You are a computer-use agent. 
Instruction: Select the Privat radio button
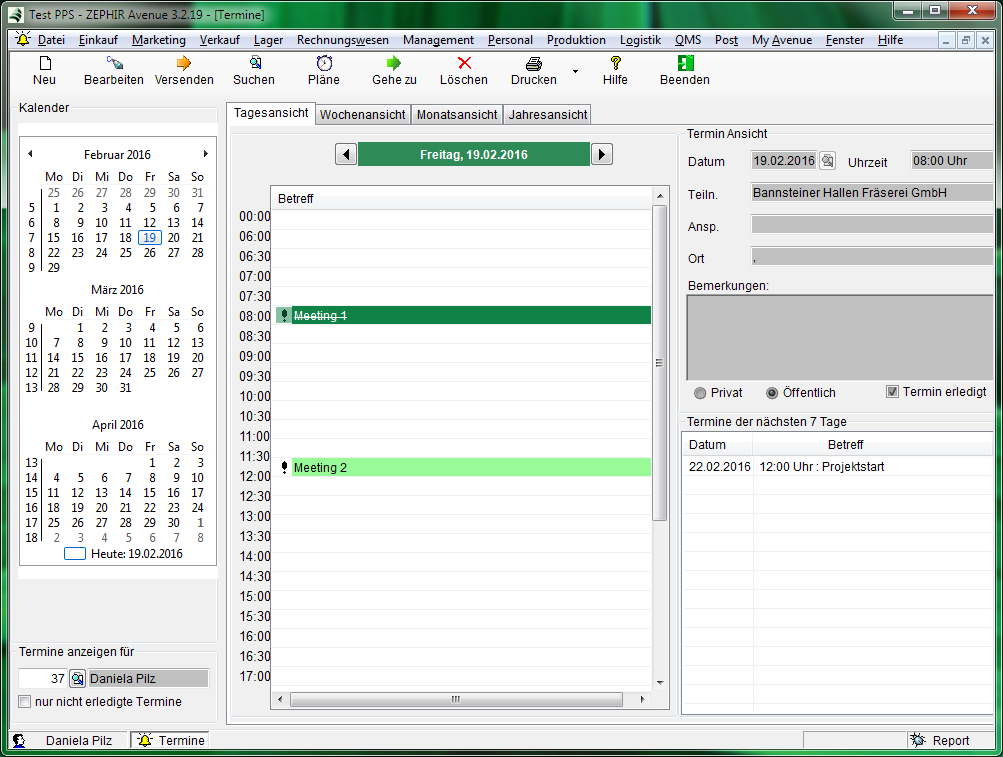point(699,393)
